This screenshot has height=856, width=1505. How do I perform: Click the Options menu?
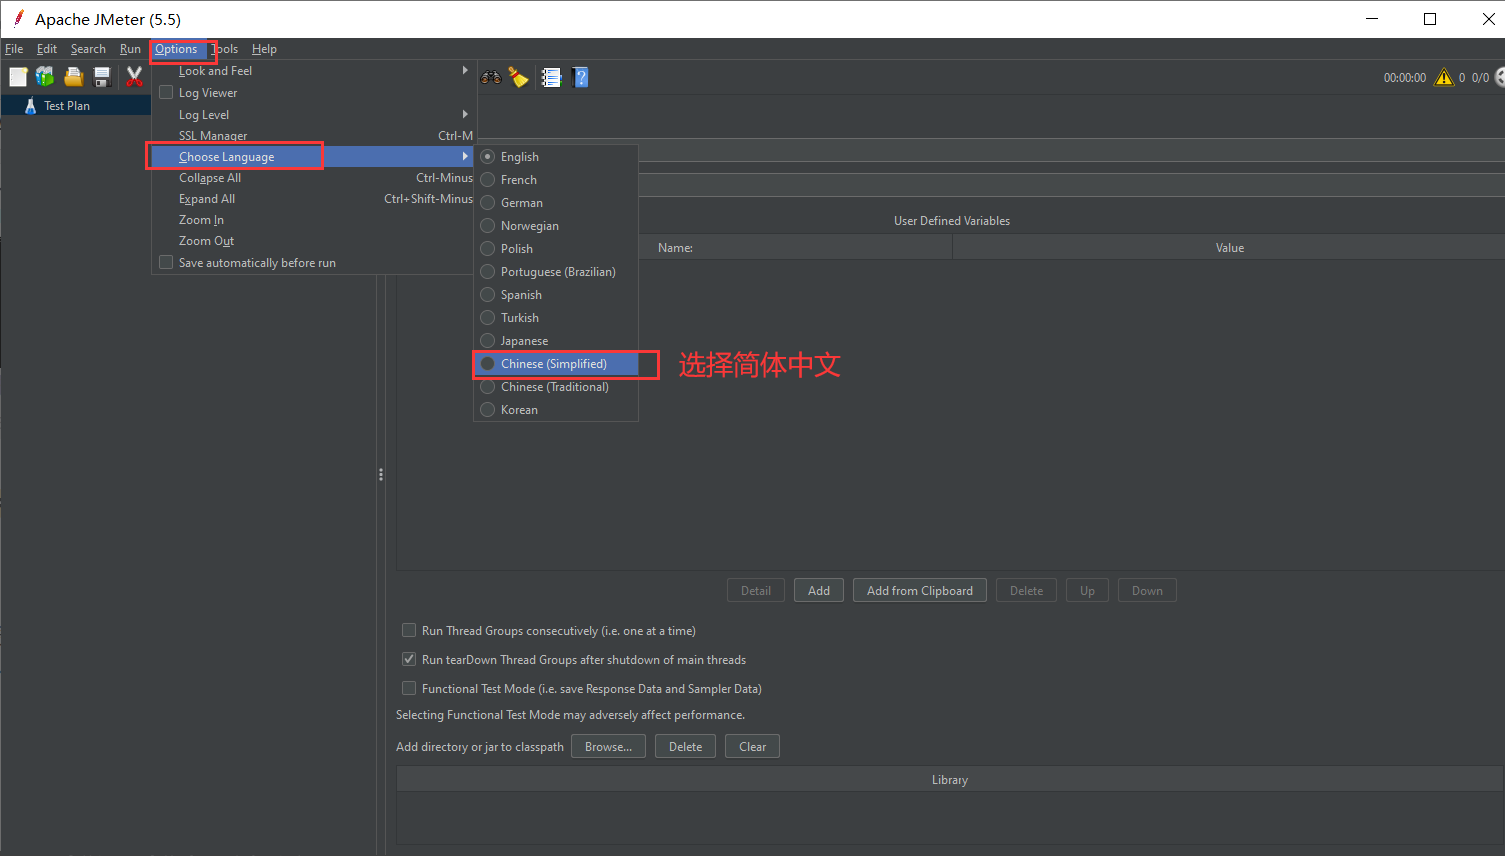pyautogui.click(x=177, y=49)
